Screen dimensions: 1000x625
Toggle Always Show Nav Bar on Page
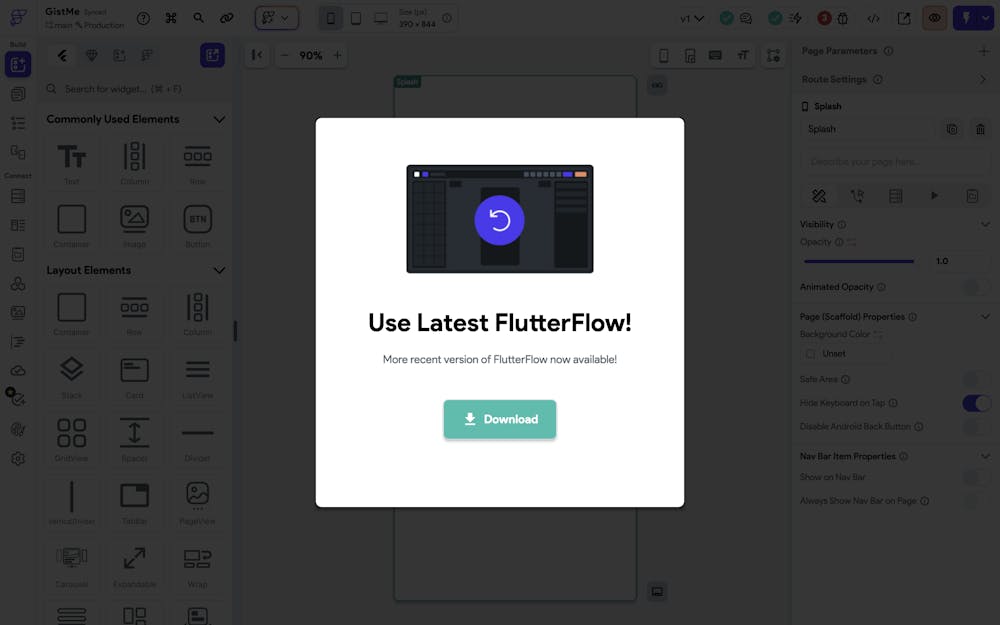coord(976,501)
